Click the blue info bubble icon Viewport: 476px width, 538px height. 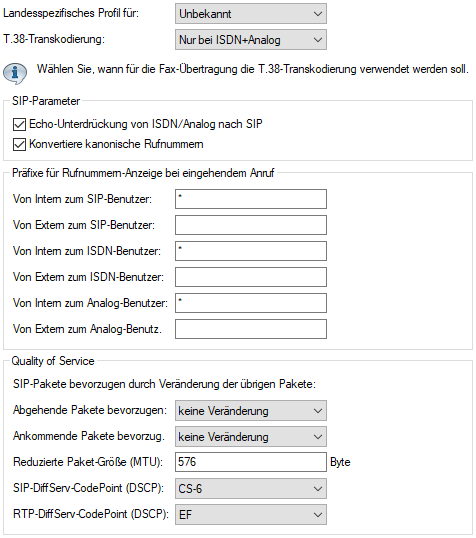click(x=15, y=73)
